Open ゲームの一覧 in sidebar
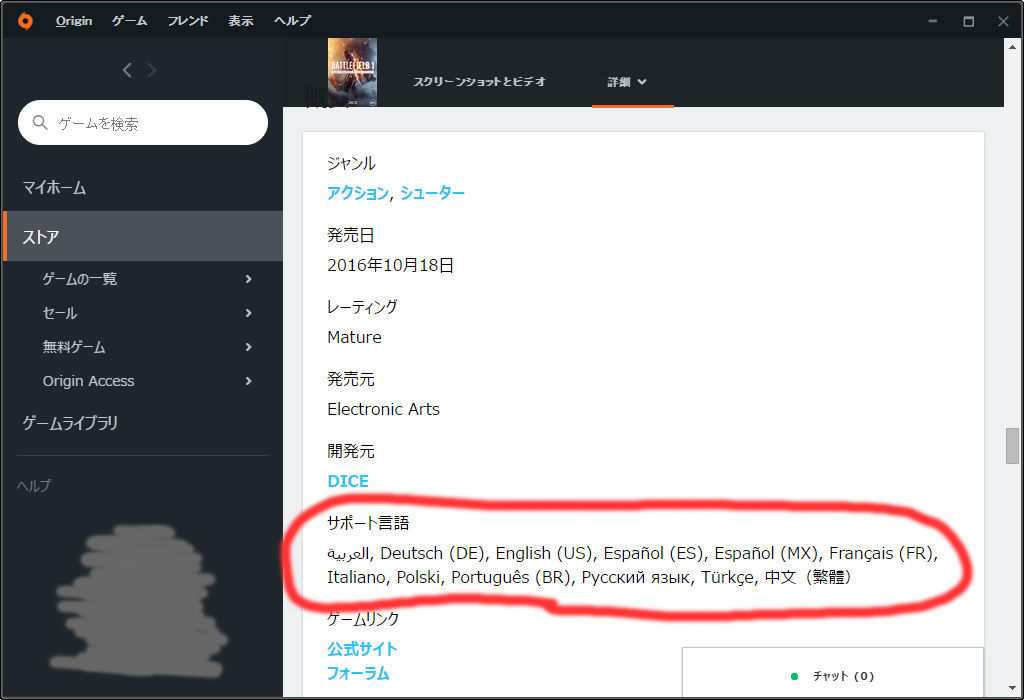This screenshot has height=700, width=1024. point(80,279)
